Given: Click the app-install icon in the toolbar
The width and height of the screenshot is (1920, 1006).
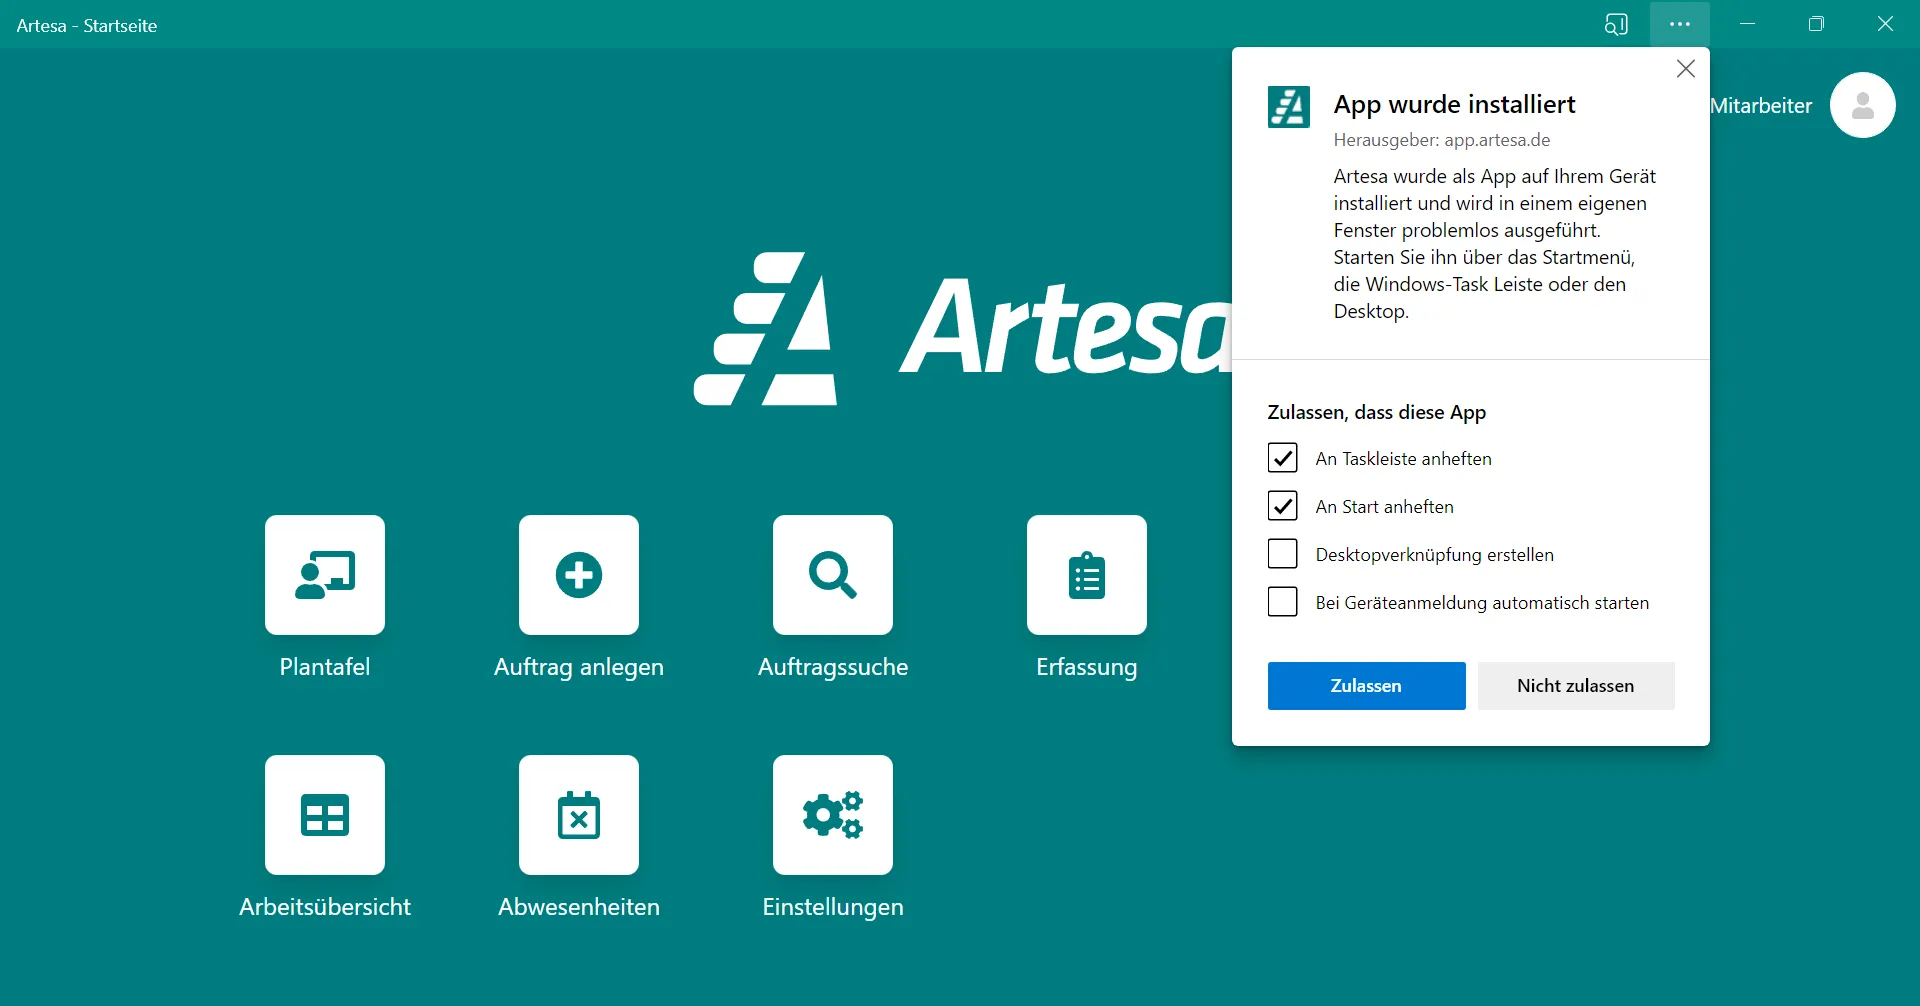Looking at the screenshot, I should pos(1616,24).
